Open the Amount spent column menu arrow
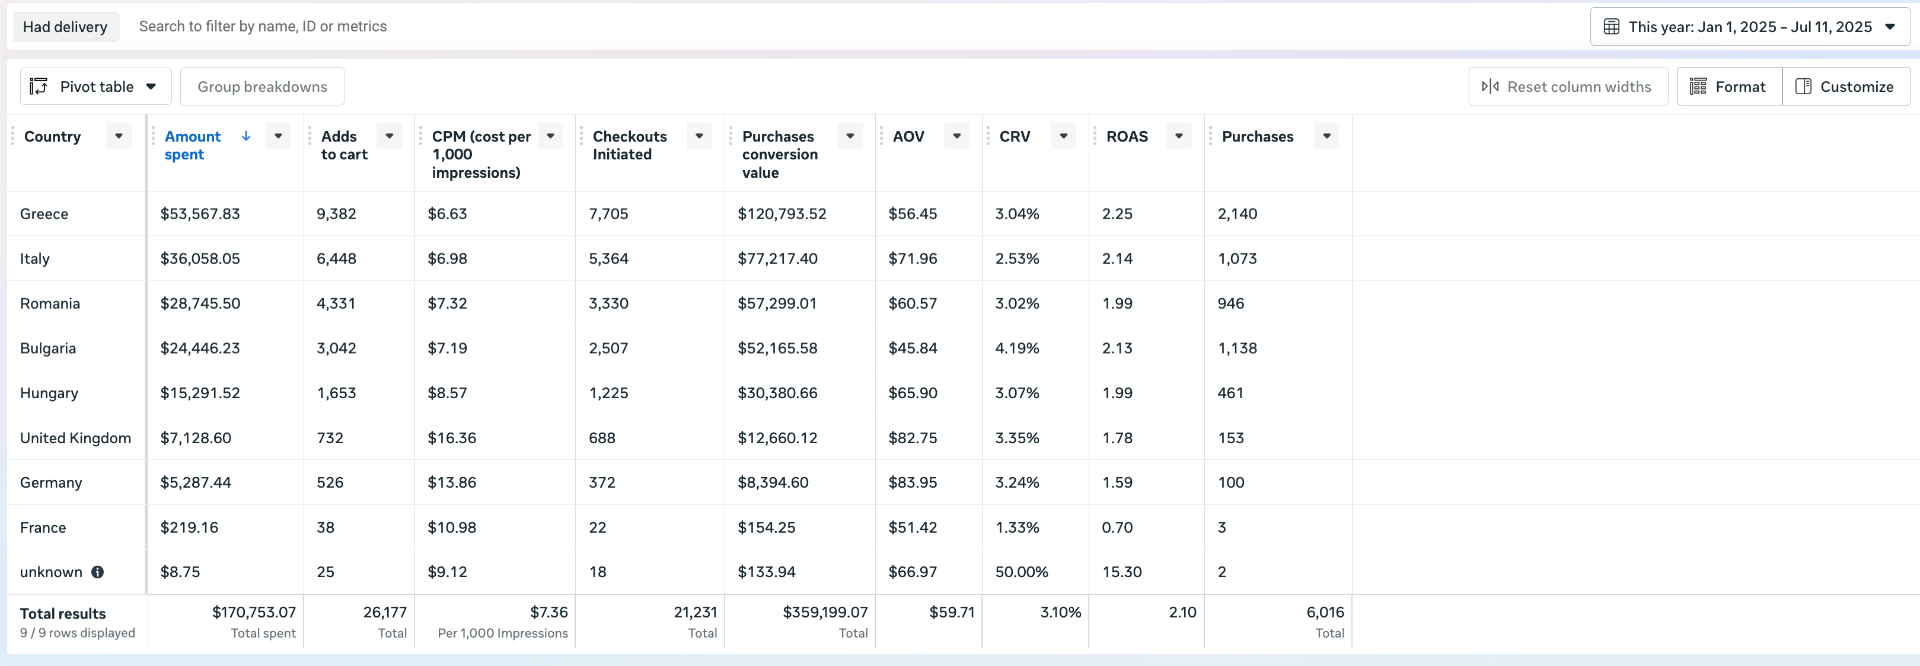Viewport: 1920px width, 666px height. point(278,136)
